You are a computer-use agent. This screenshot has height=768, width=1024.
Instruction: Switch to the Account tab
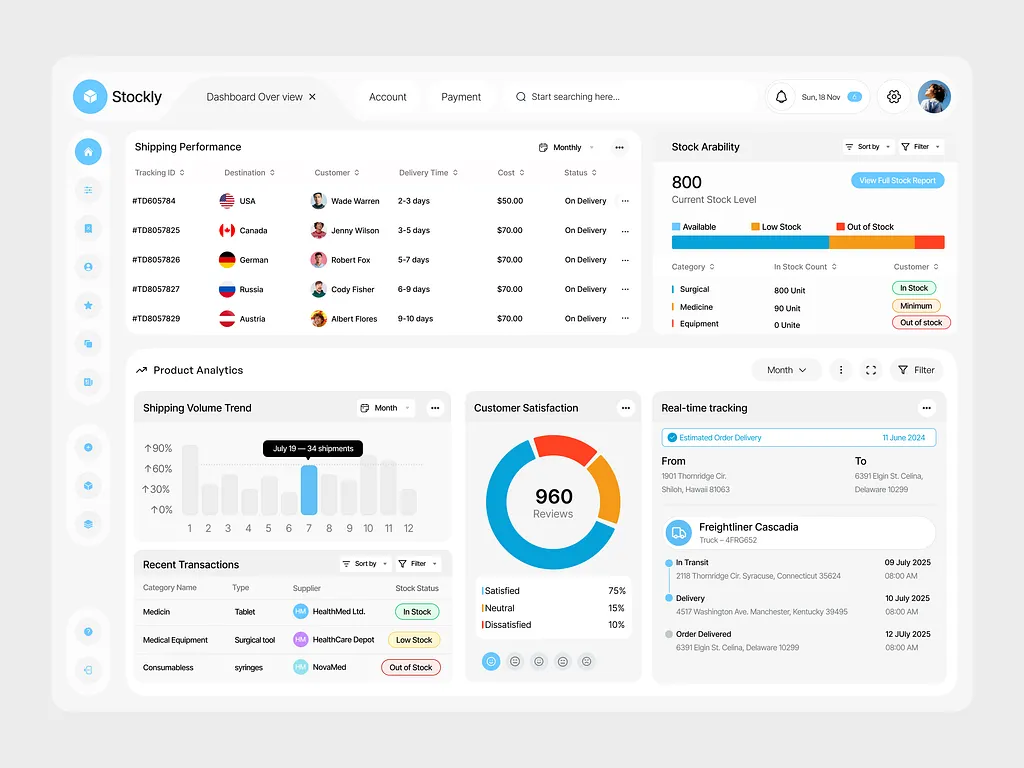click(x=387, y=97)
